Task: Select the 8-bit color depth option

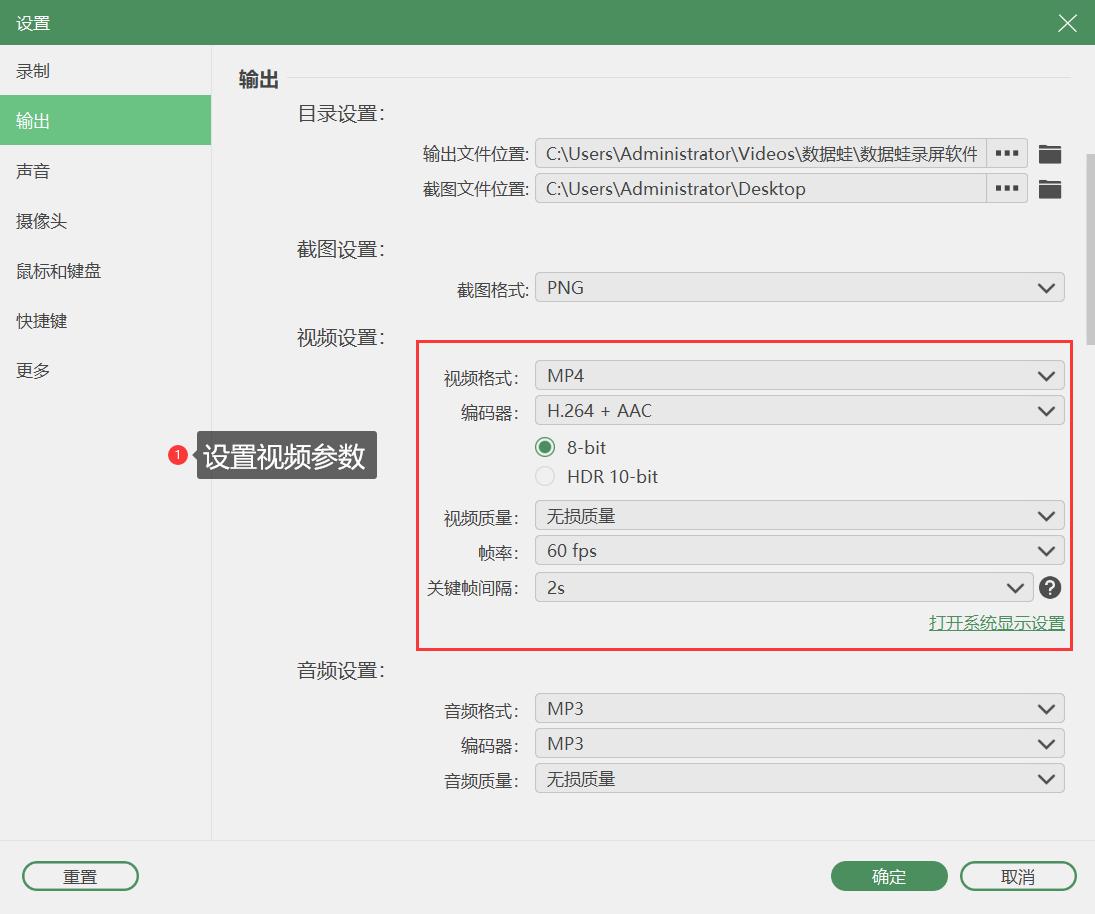Action: (x=545, y=447)
